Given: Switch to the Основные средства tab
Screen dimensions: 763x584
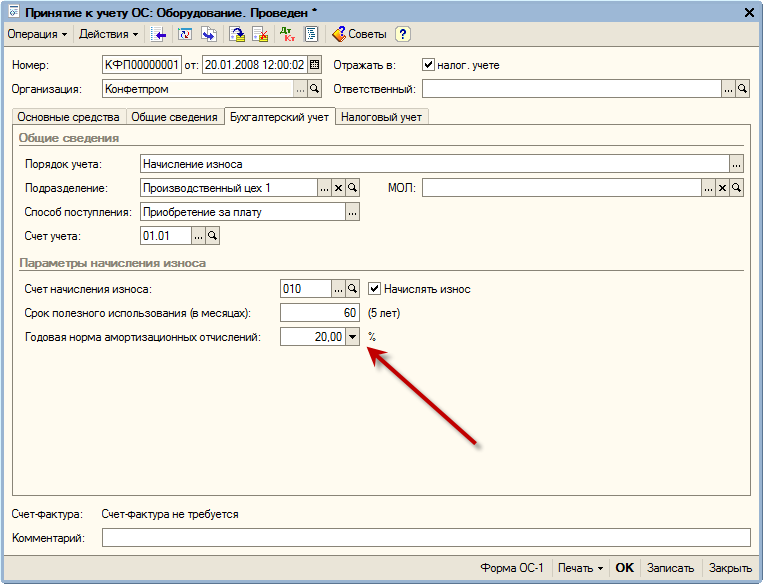Looking at the screenshot, I should [x=68, y=117].
